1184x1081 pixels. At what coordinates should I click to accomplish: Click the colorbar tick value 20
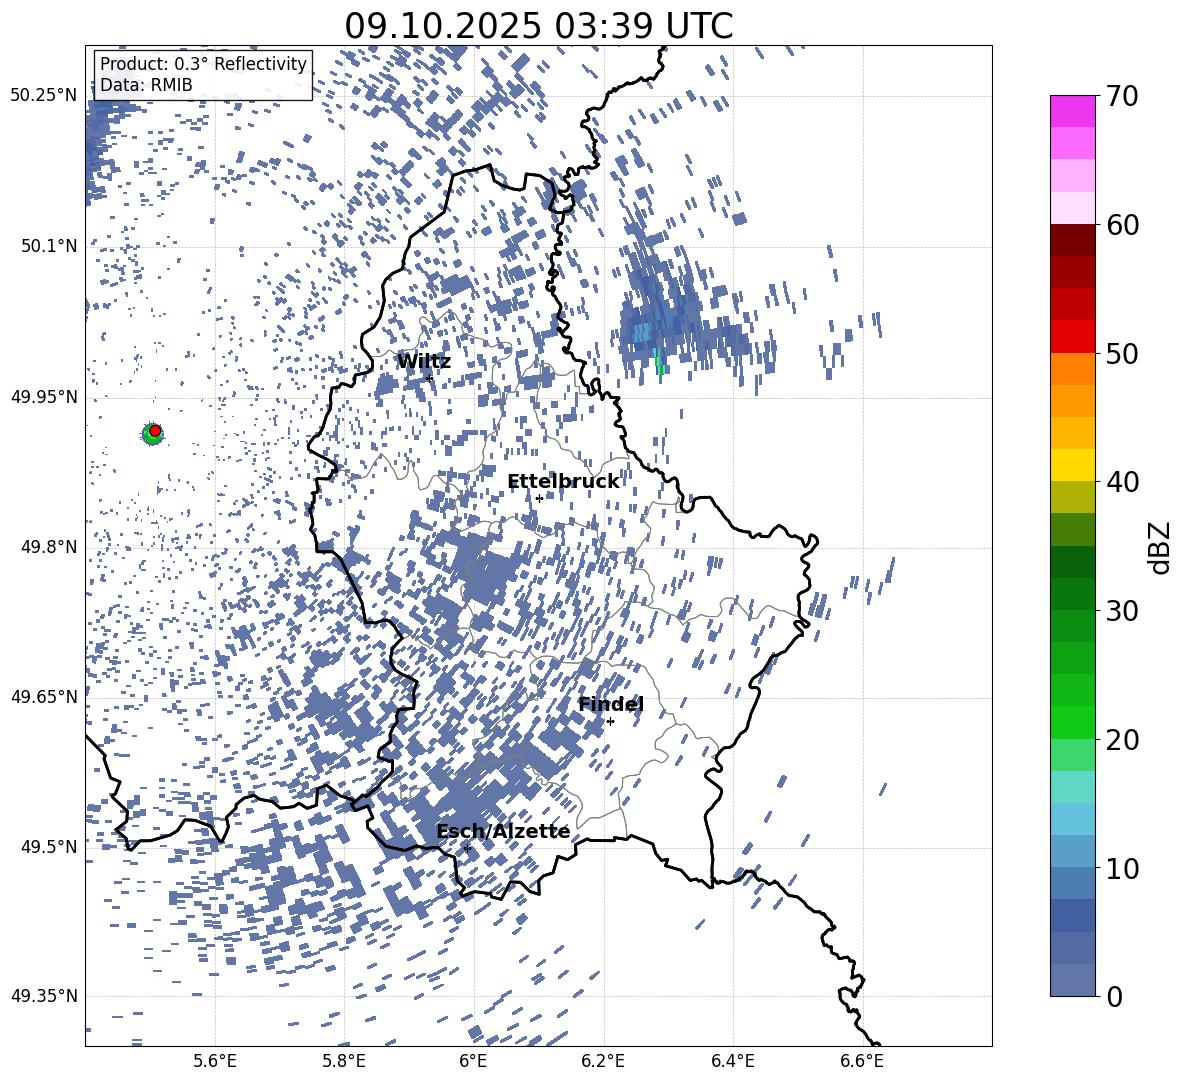pyautogui.click(x=1123, y=739)
